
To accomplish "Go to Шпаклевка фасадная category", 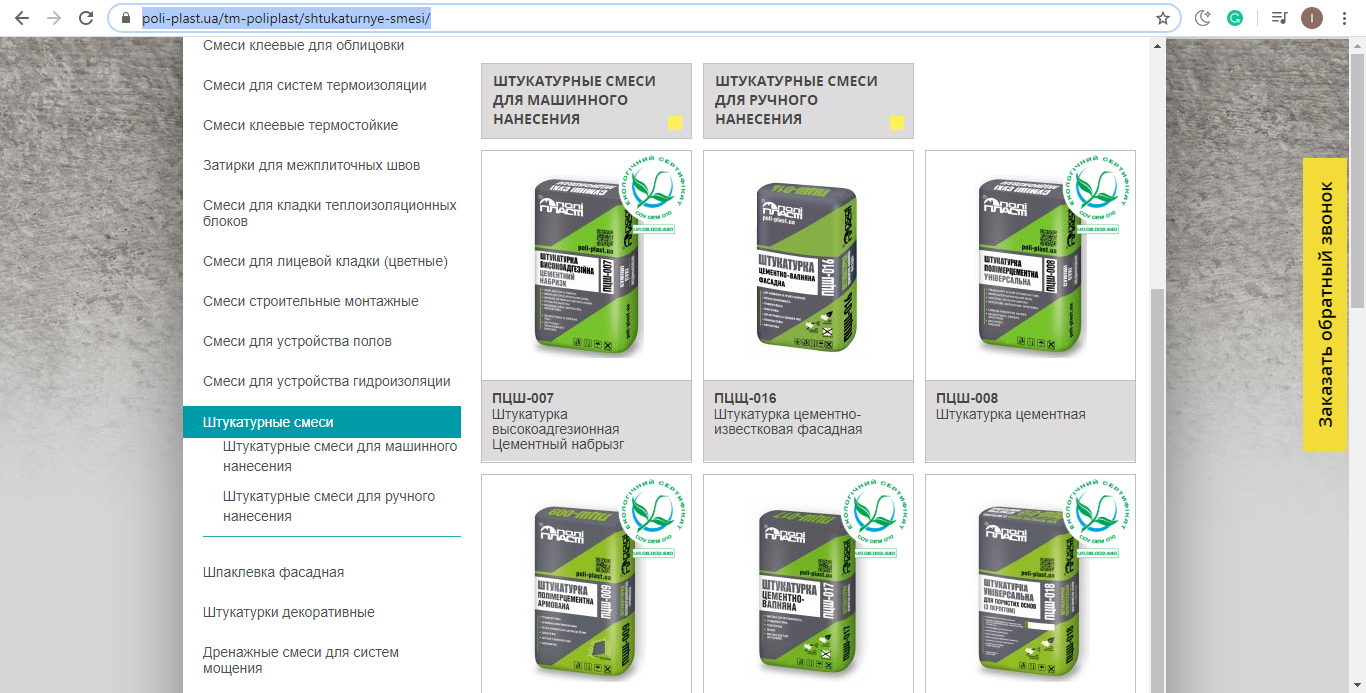I will (x=273, y=572).
